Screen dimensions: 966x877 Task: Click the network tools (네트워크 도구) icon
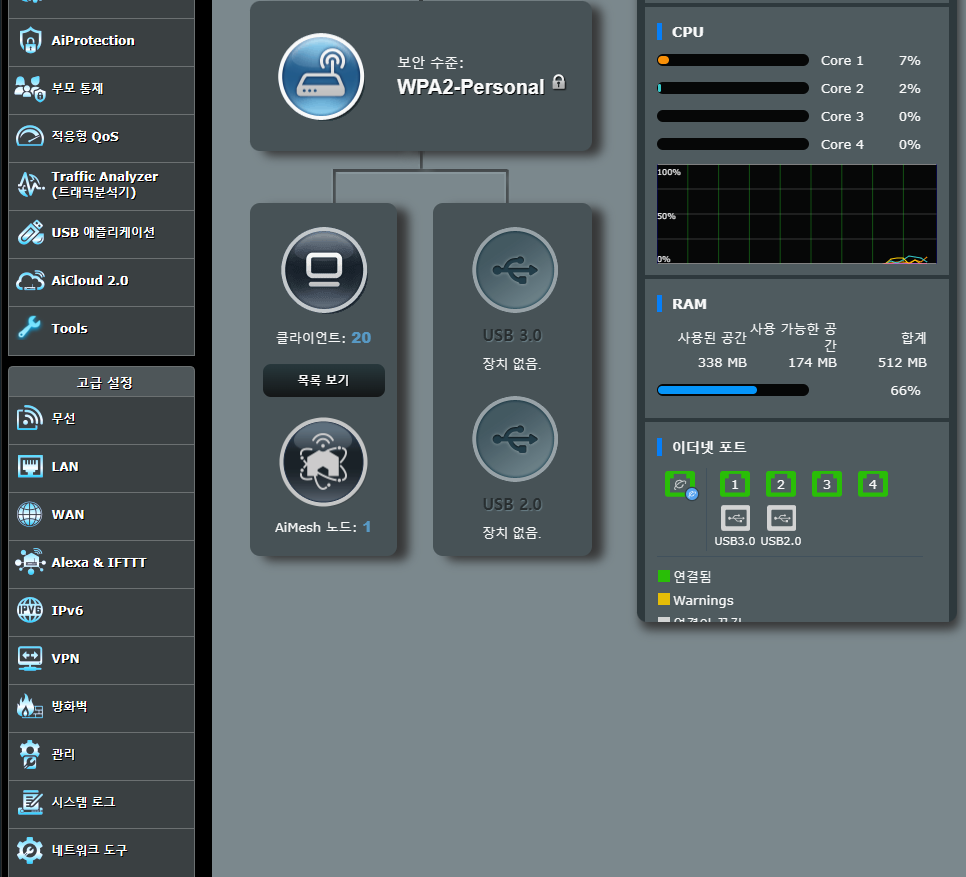point(30,850)
